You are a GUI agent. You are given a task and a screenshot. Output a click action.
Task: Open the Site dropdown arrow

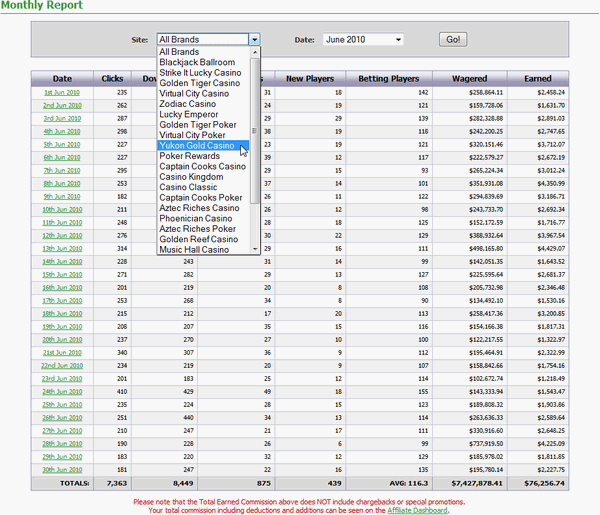(254, 39)
